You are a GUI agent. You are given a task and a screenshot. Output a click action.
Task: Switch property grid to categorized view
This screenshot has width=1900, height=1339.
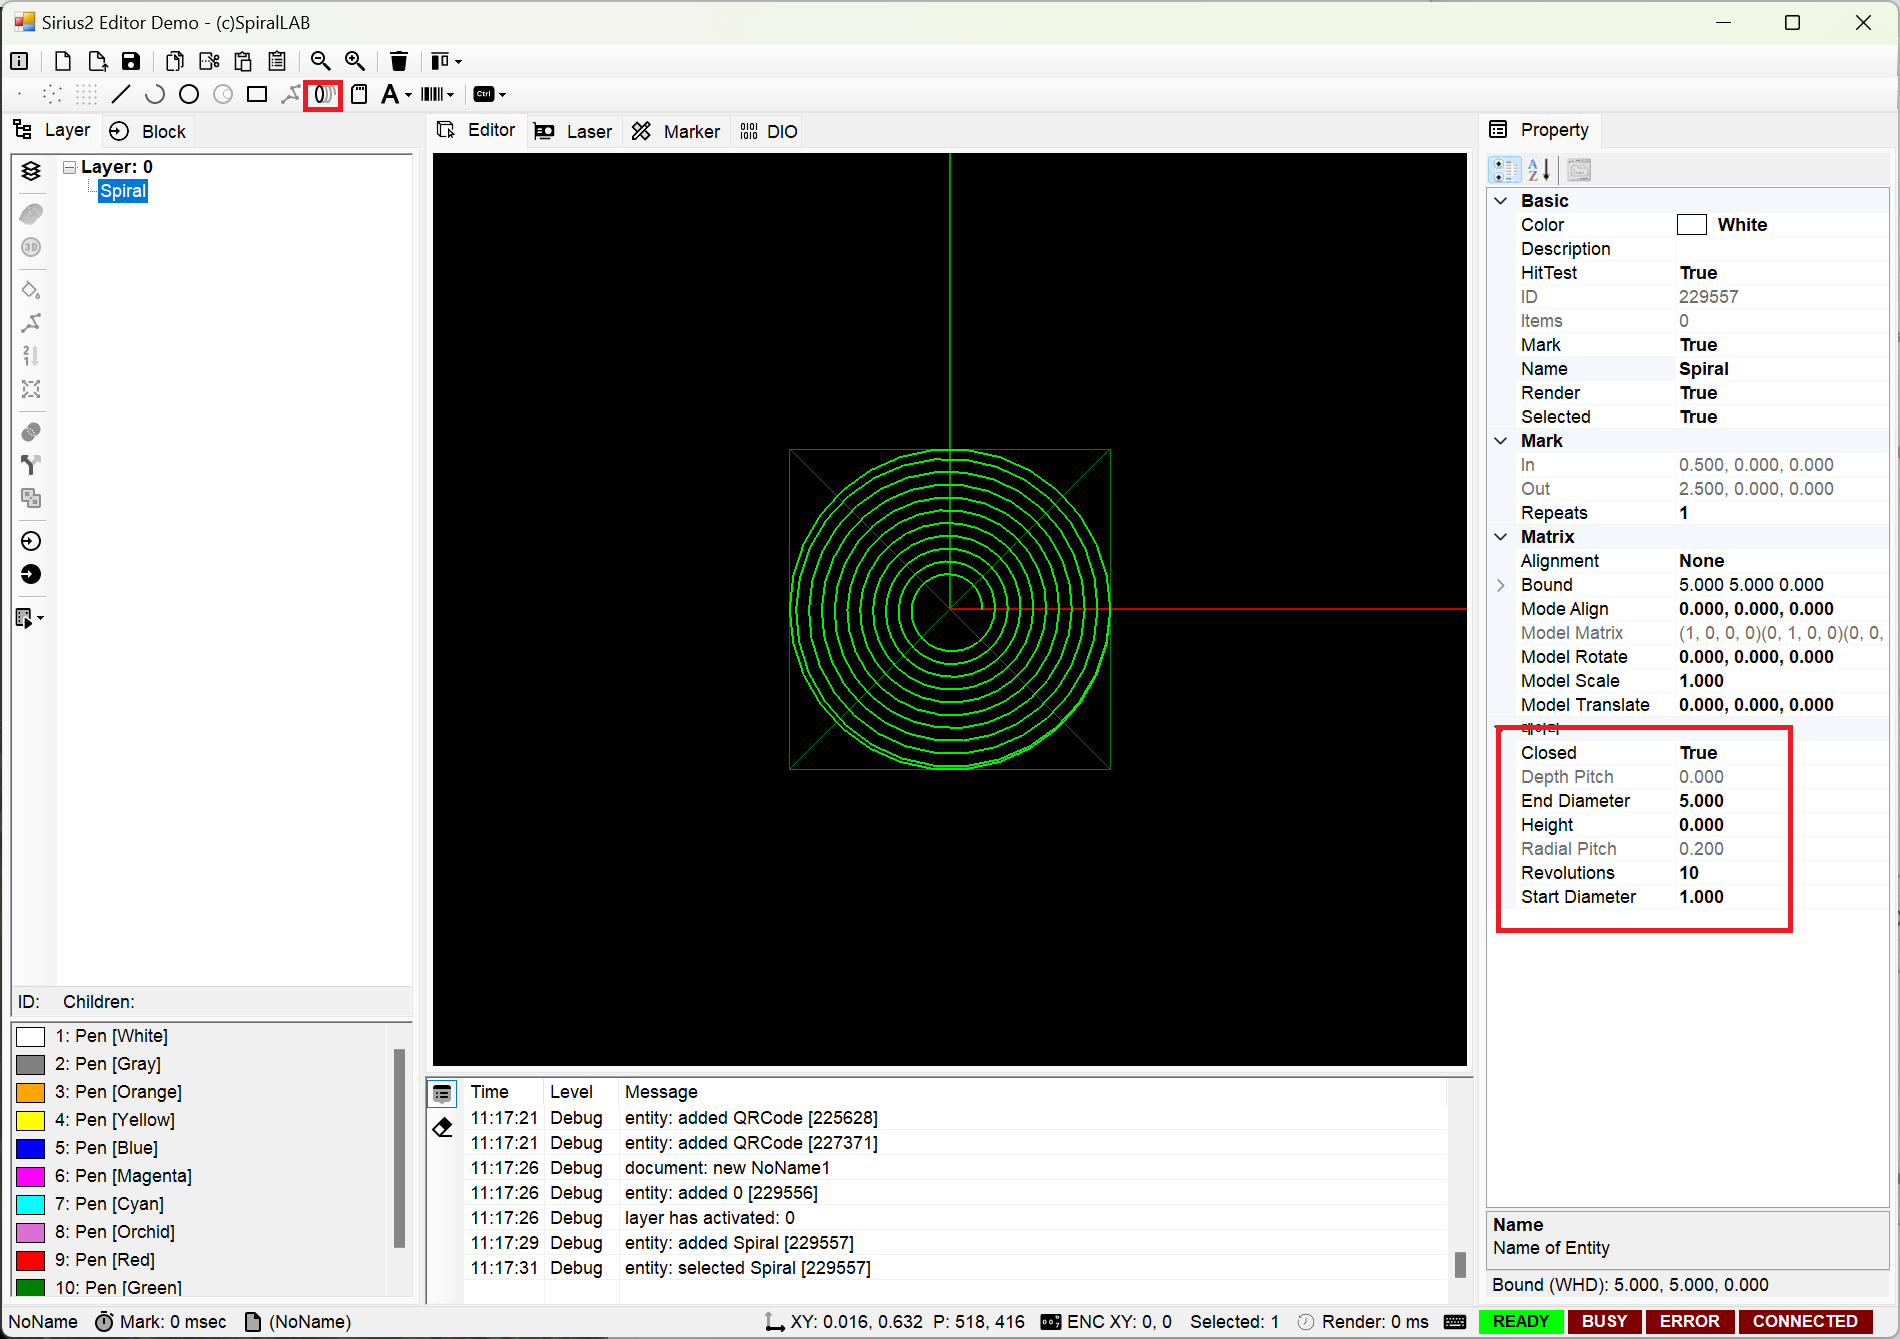point(1504,170)
